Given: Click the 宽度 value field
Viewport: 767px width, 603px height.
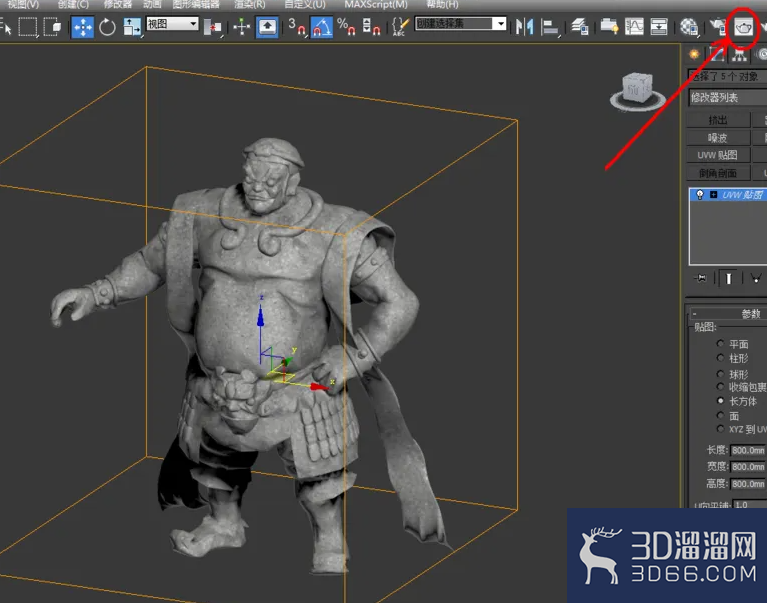Looking at the screenshot, I should 748,467.
